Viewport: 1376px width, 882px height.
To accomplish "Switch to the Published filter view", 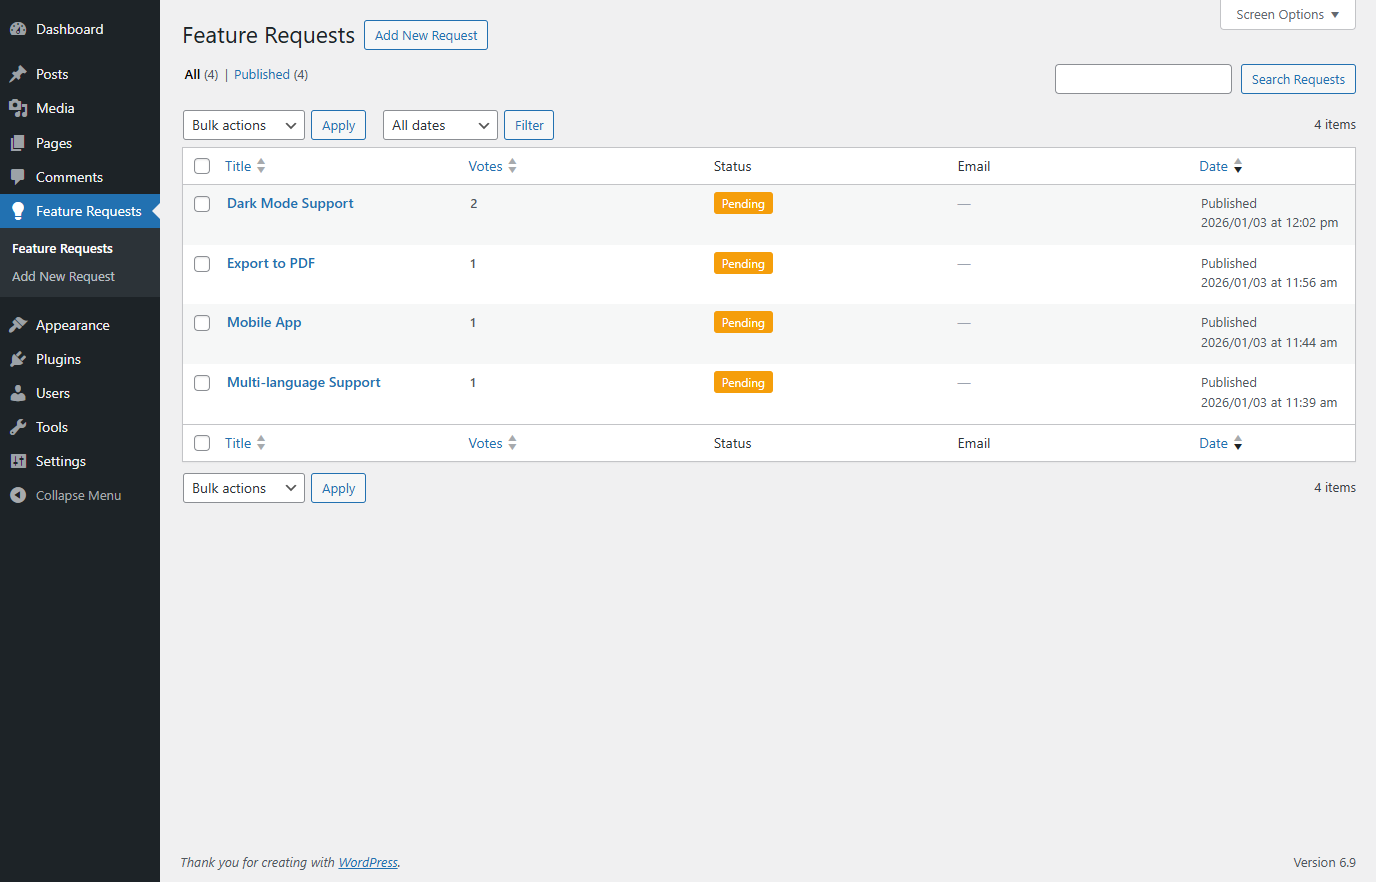I will (261, 74).
